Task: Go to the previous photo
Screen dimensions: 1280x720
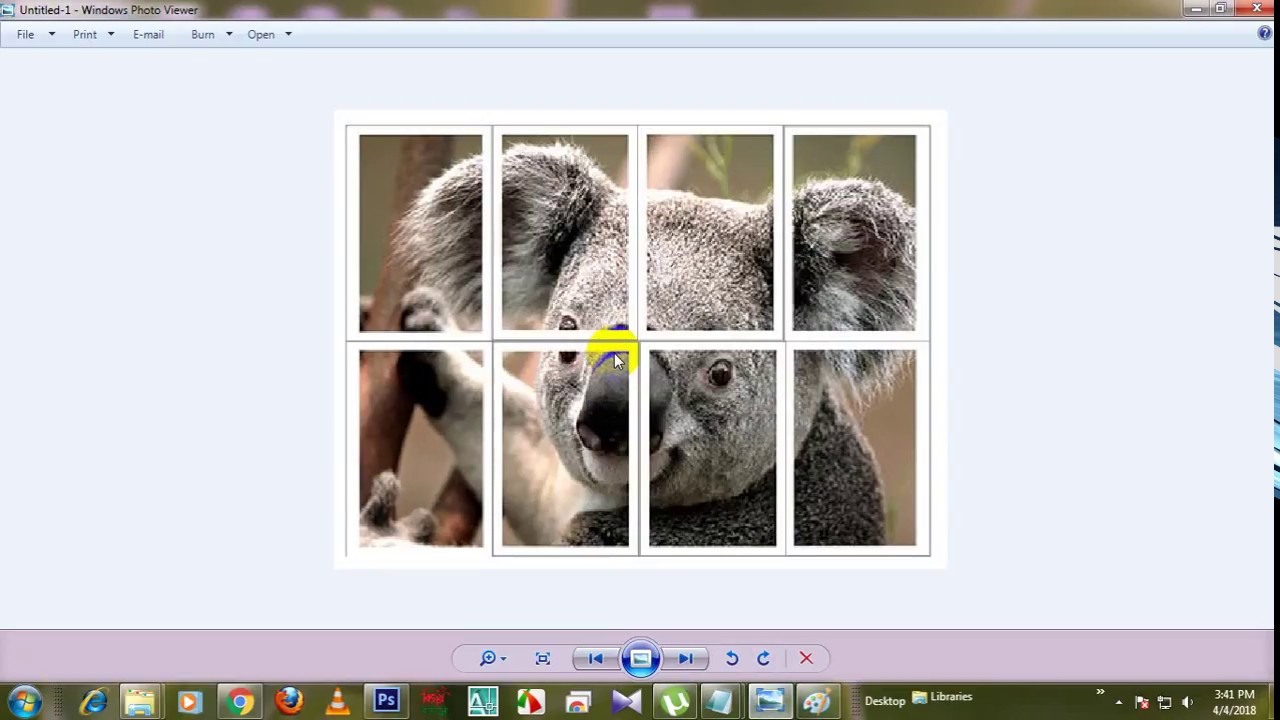Action: click(595, 658)
